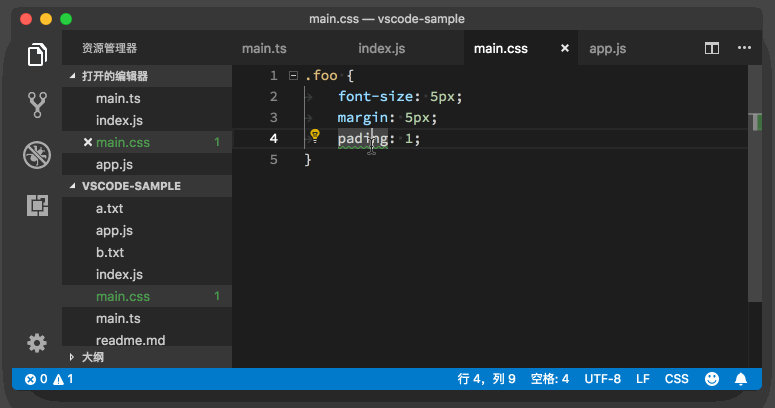The width and height of the screenshot is (775, 408).
Task: Switch to the index.js editor tab
Action: click(x=381, y=48)
